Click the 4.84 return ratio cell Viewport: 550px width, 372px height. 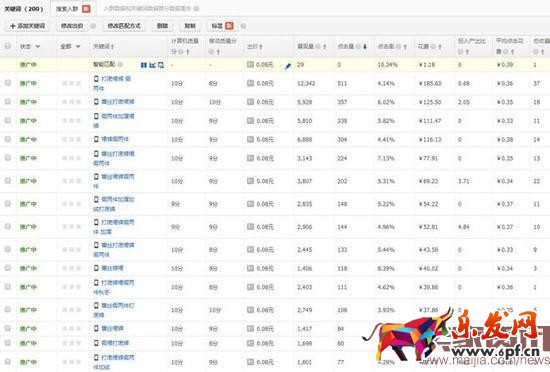click(464, 227)
